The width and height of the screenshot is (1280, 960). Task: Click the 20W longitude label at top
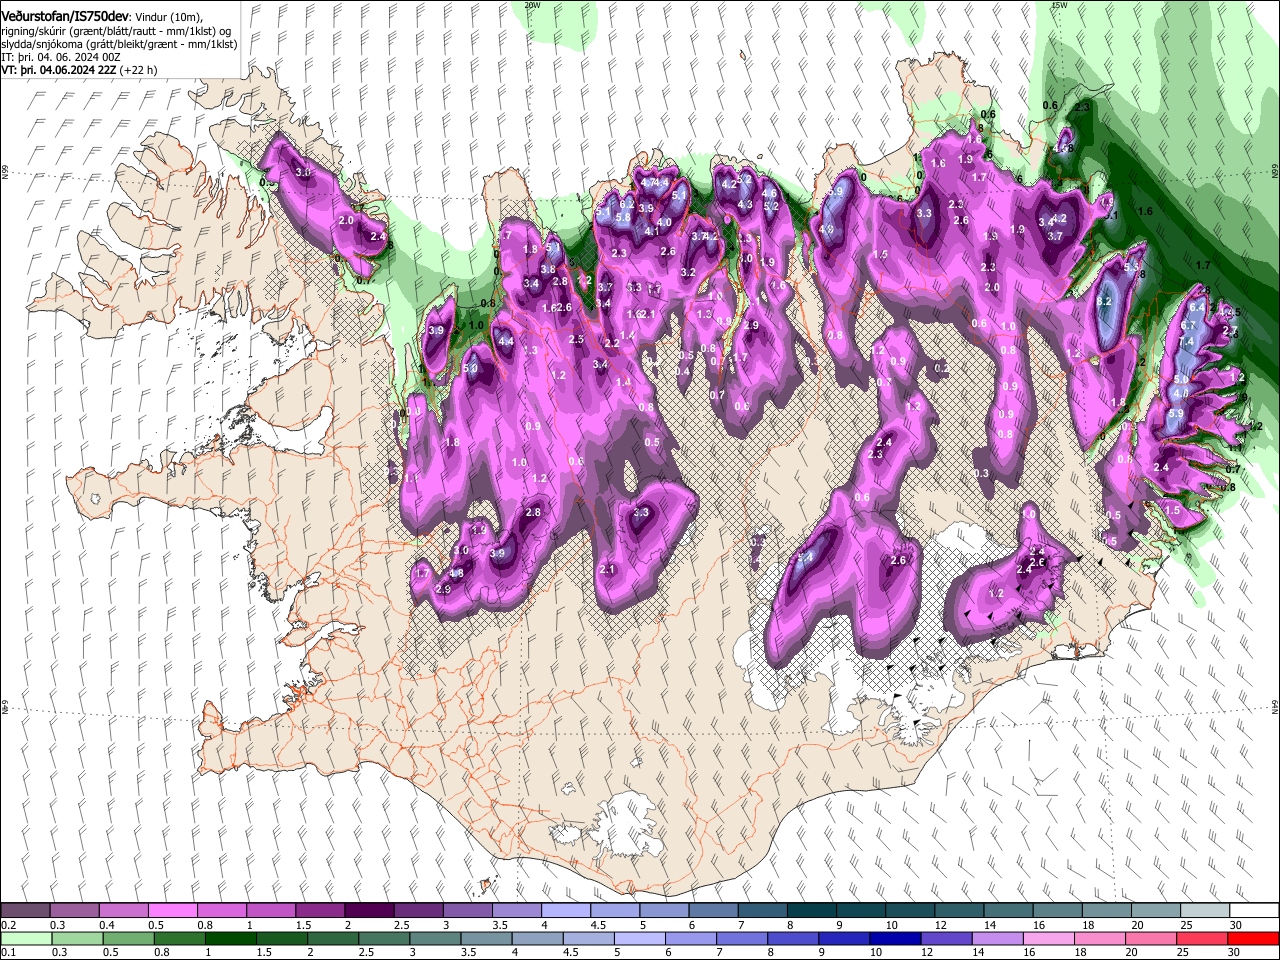tap(532, 4)
